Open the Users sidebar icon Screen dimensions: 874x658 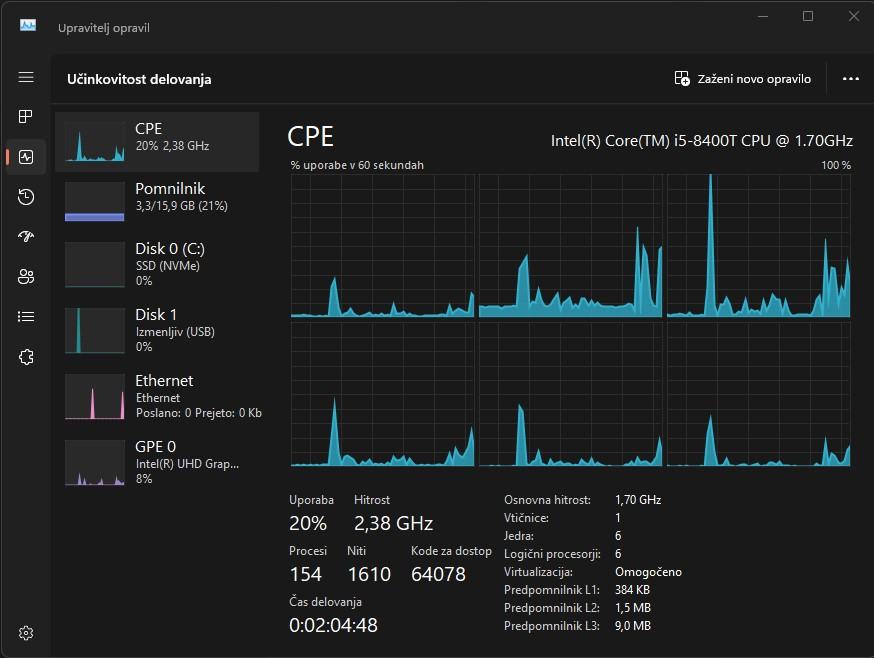[26, 277]
